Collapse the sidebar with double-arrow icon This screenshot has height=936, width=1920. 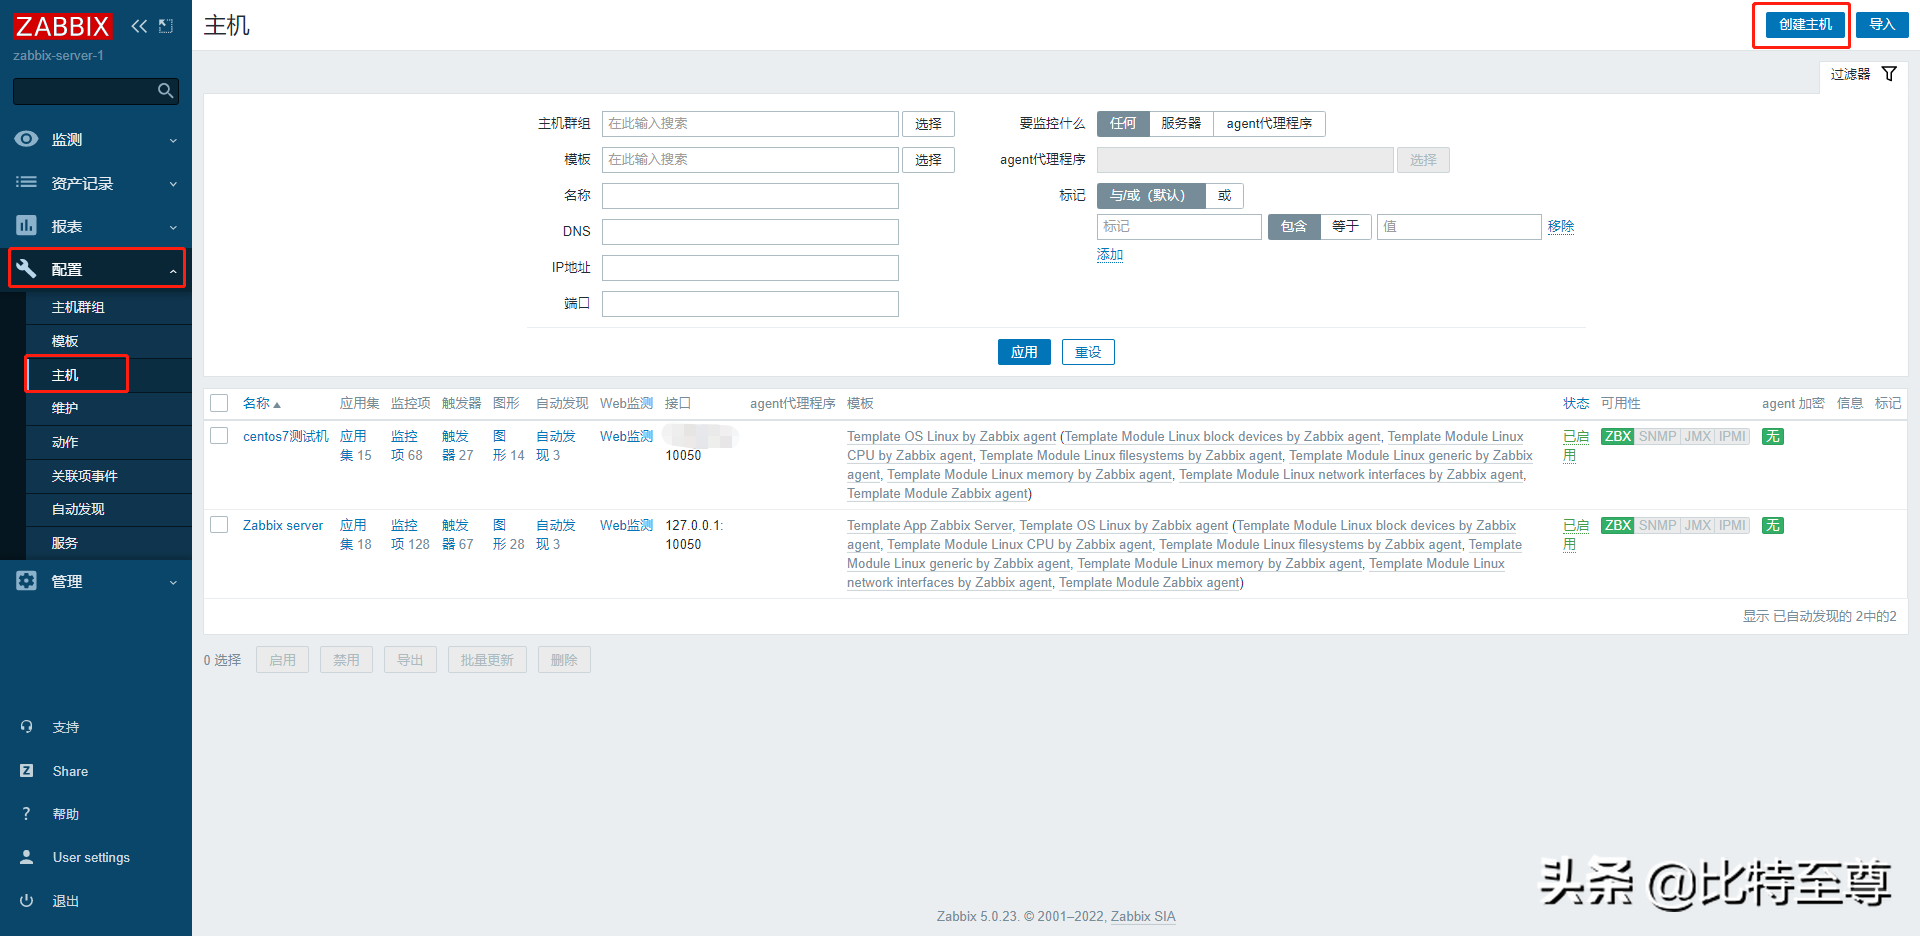coord(139,26)
